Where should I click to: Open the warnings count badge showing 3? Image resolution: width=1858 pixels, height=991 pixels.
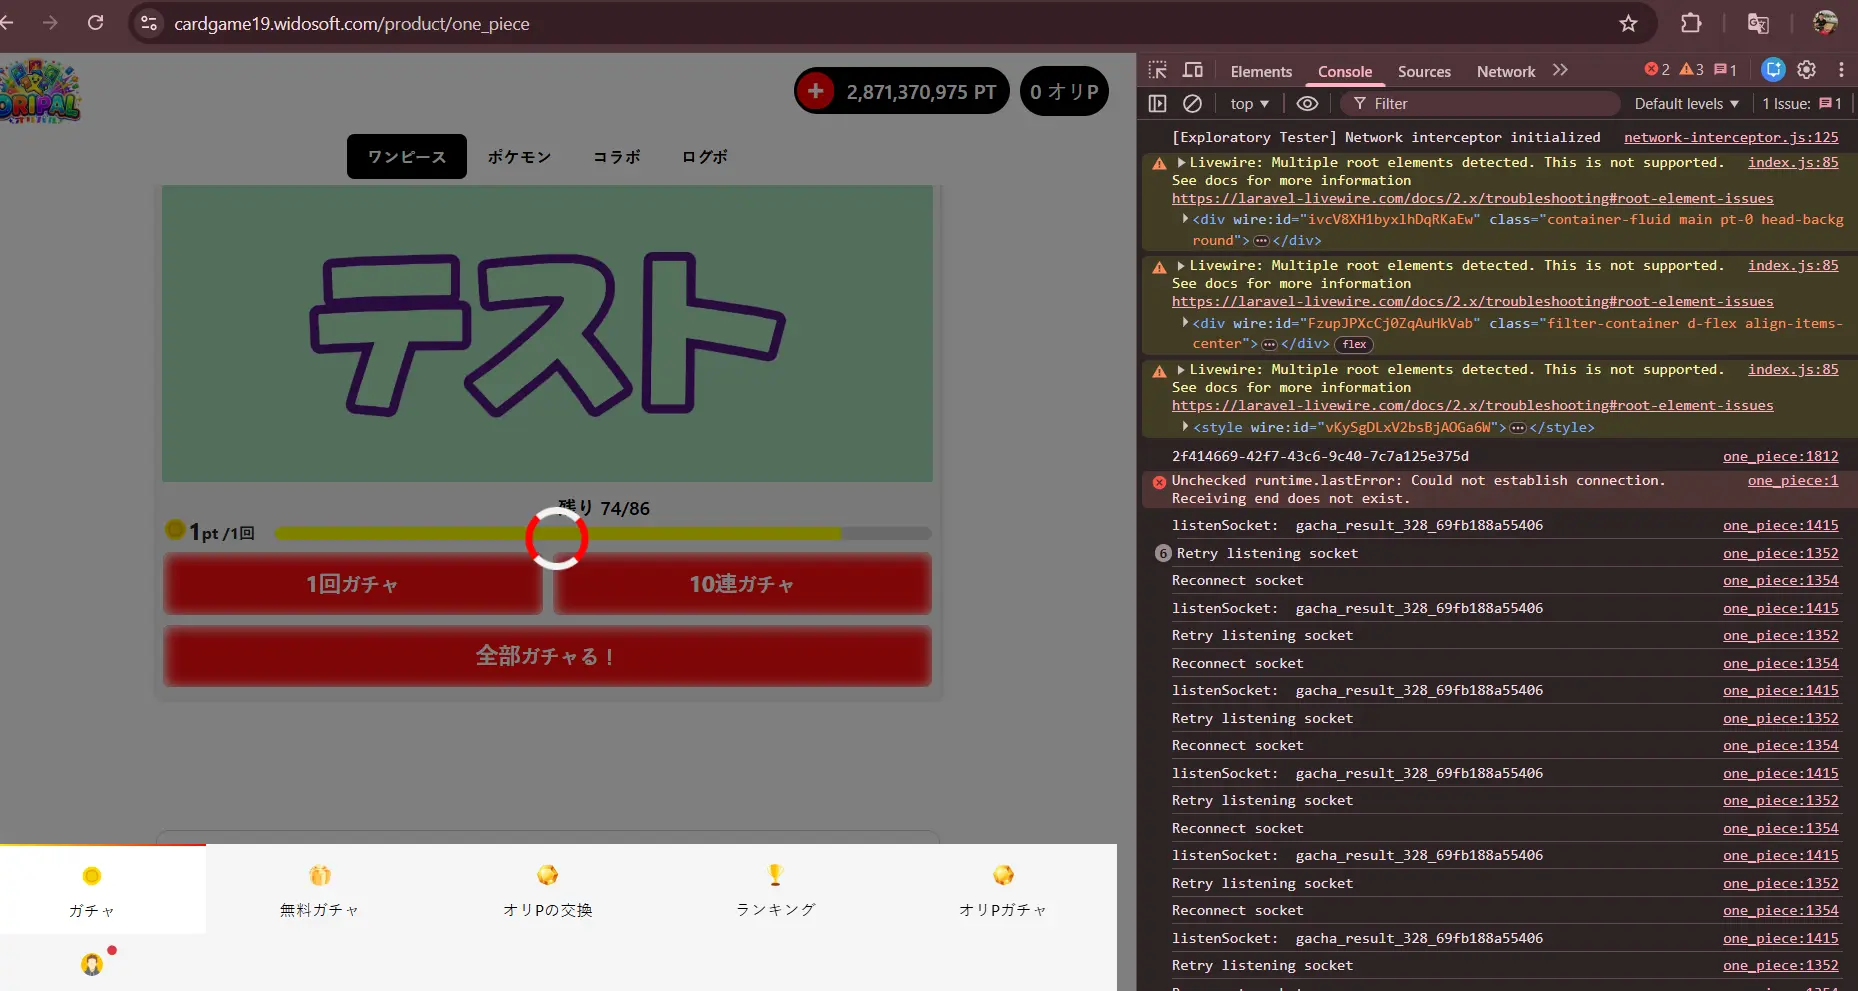(1691, 70)
